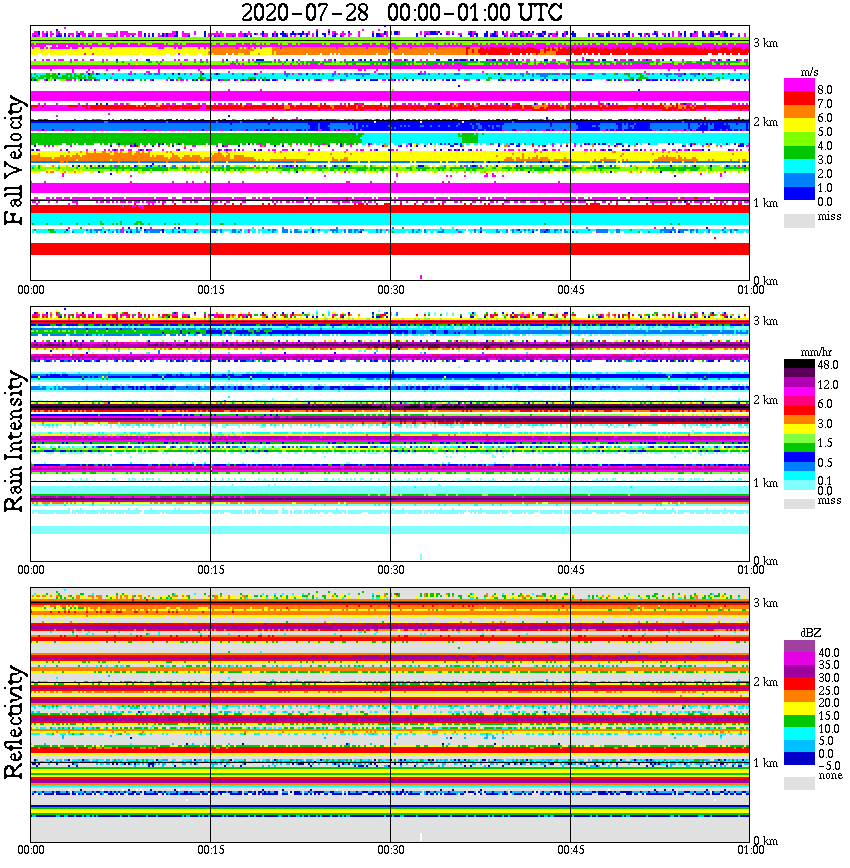Click "00:15" under the Fall Velocity panel
The height and width of the screenshot is (868, 850).
point(211,290)
